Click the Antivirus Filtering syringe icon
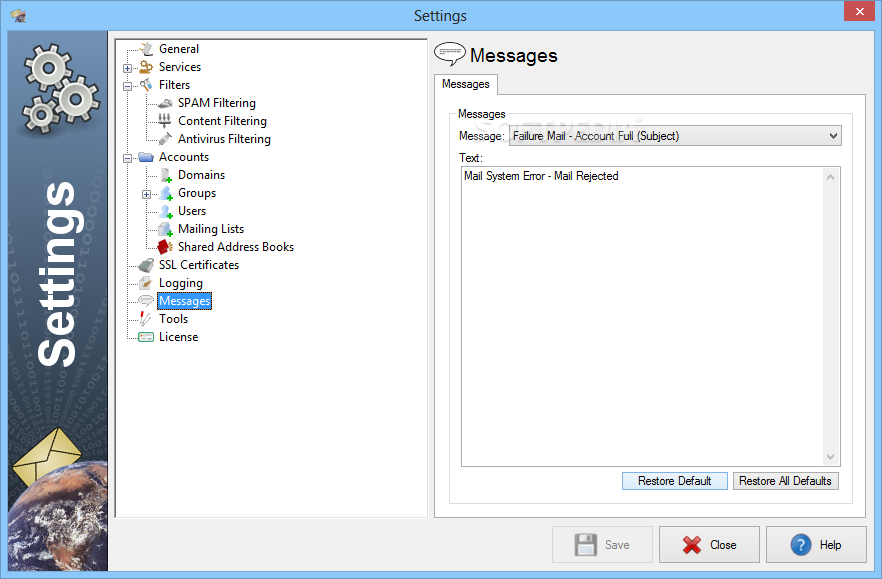This screenshot has height=579, width=882. (x=165, y=139)
